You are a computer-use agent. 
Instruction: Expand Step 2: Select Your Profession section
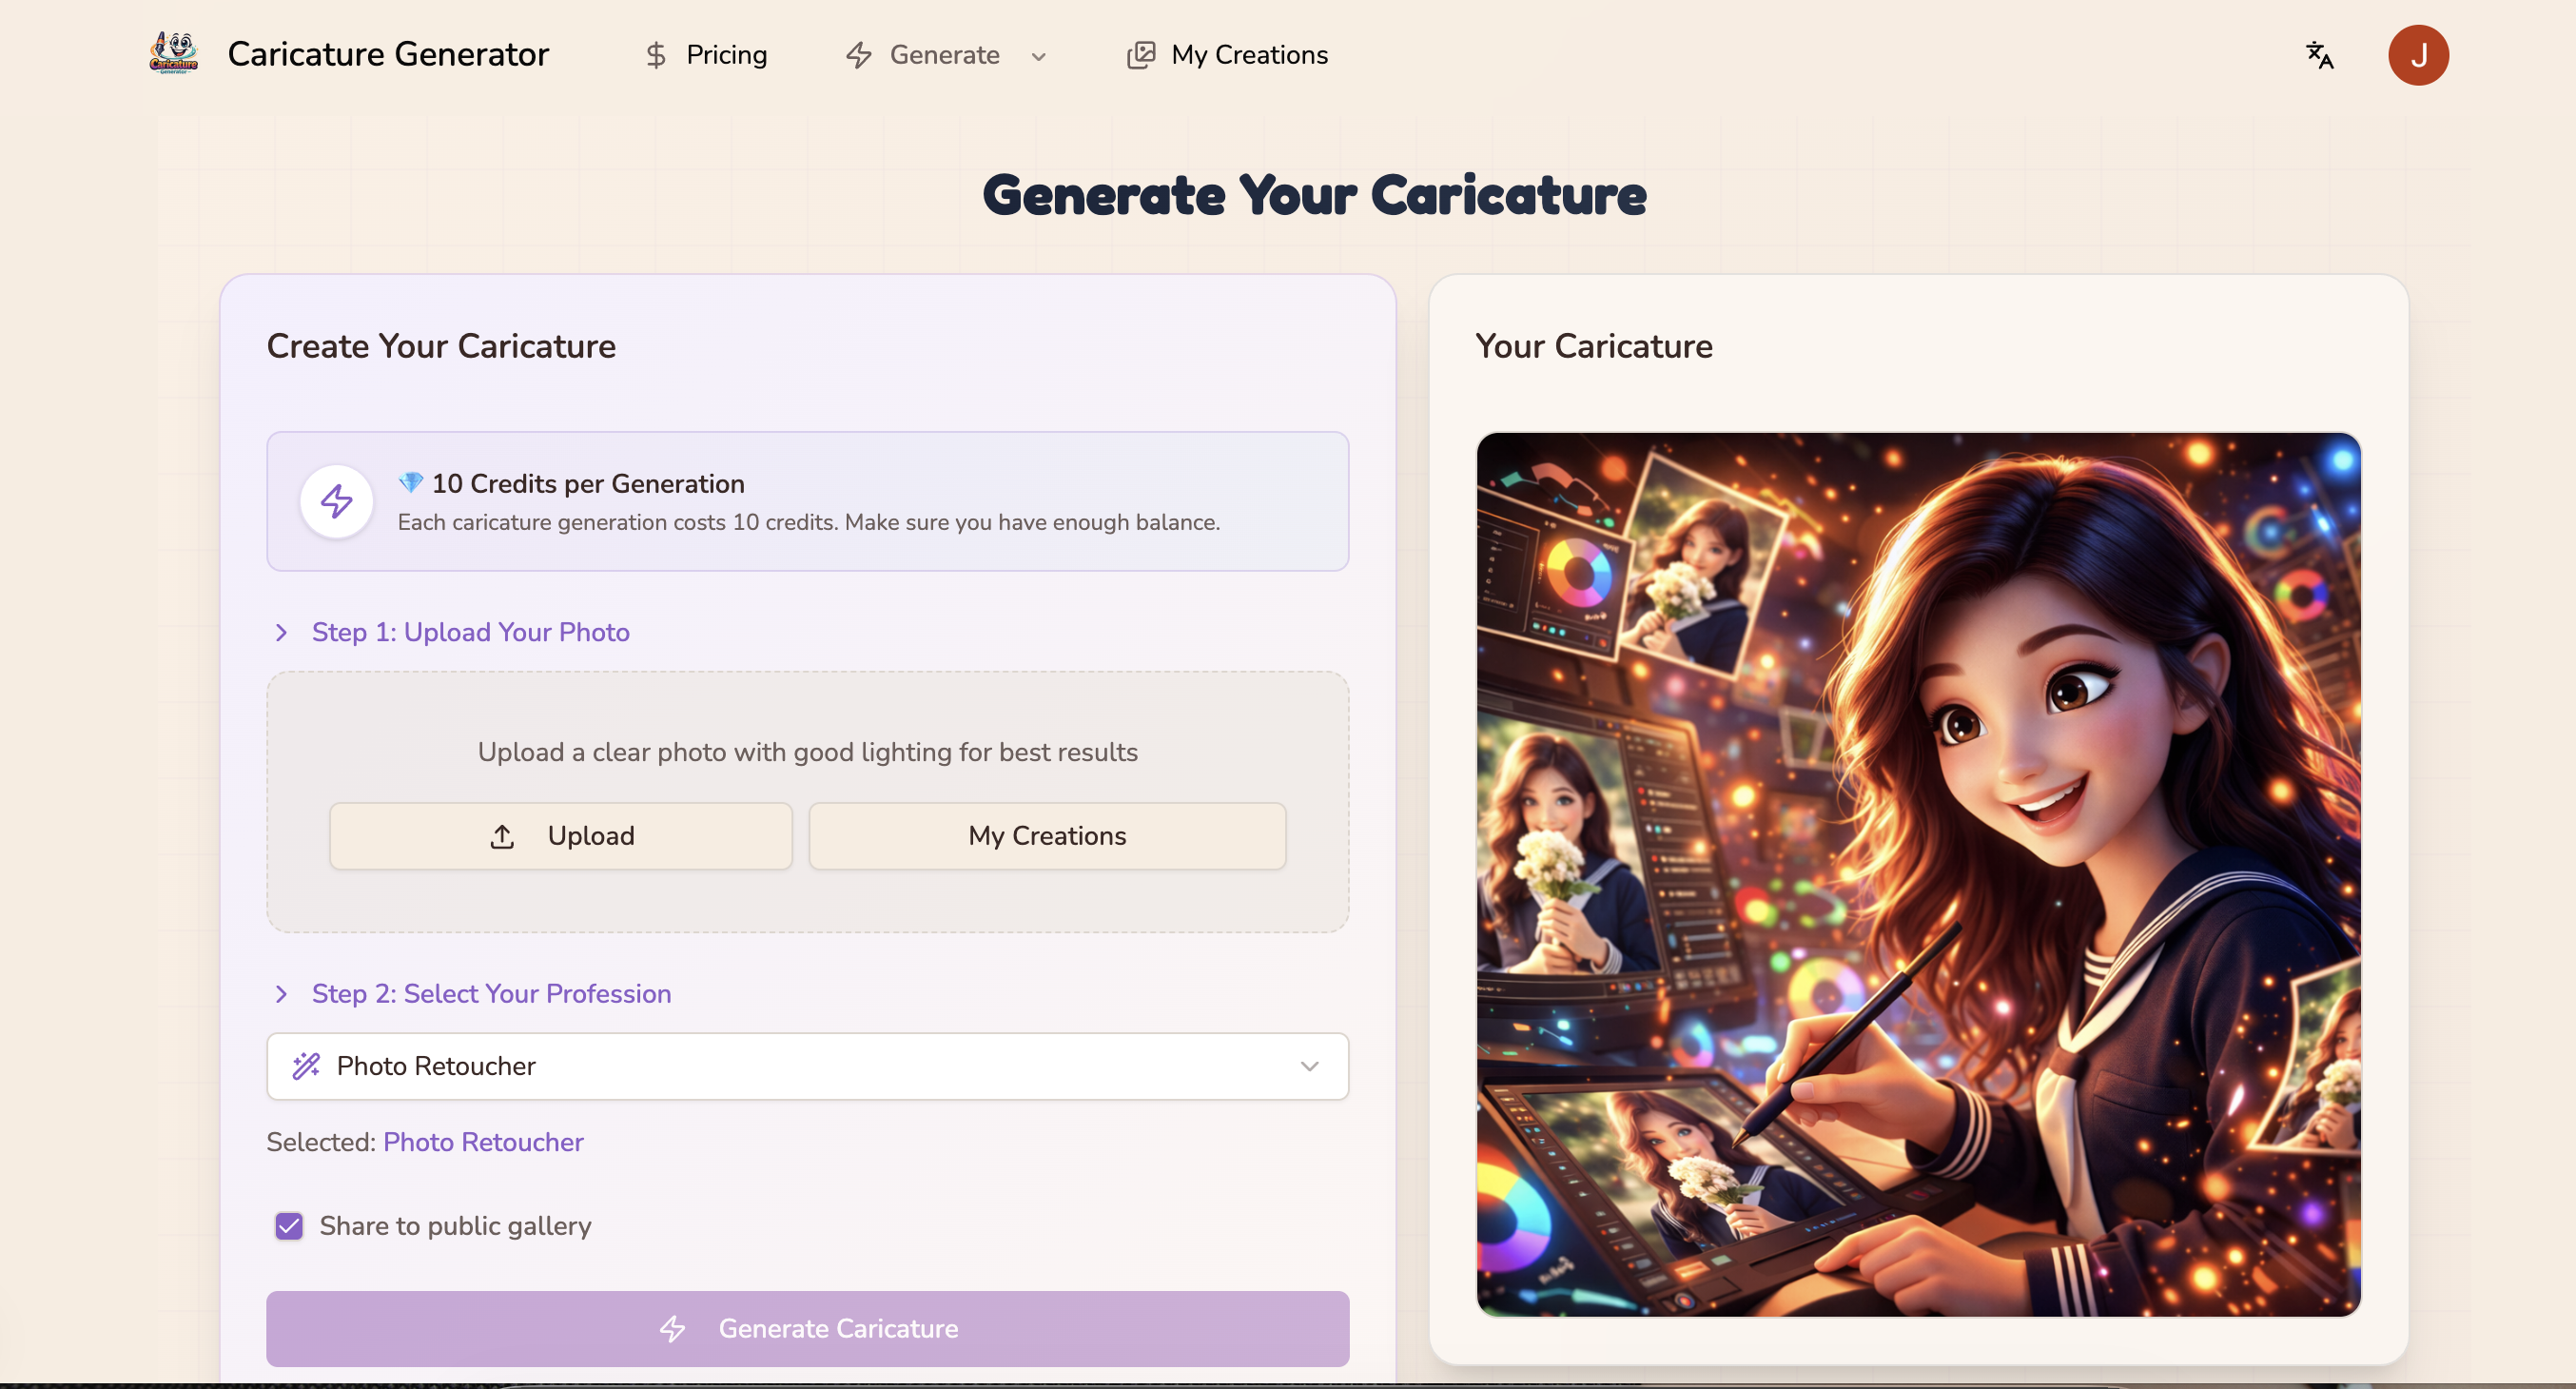[x=491, y=993]
